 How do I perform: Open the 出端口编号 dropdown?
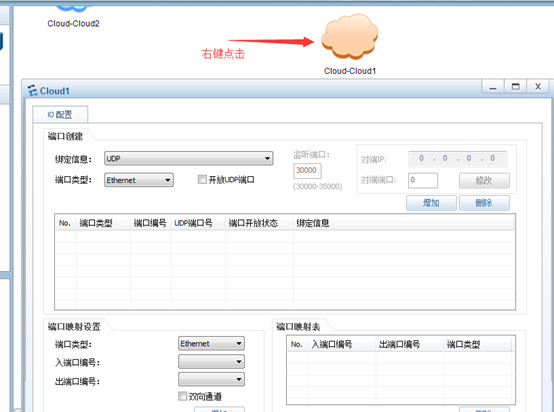click(211, 379)
